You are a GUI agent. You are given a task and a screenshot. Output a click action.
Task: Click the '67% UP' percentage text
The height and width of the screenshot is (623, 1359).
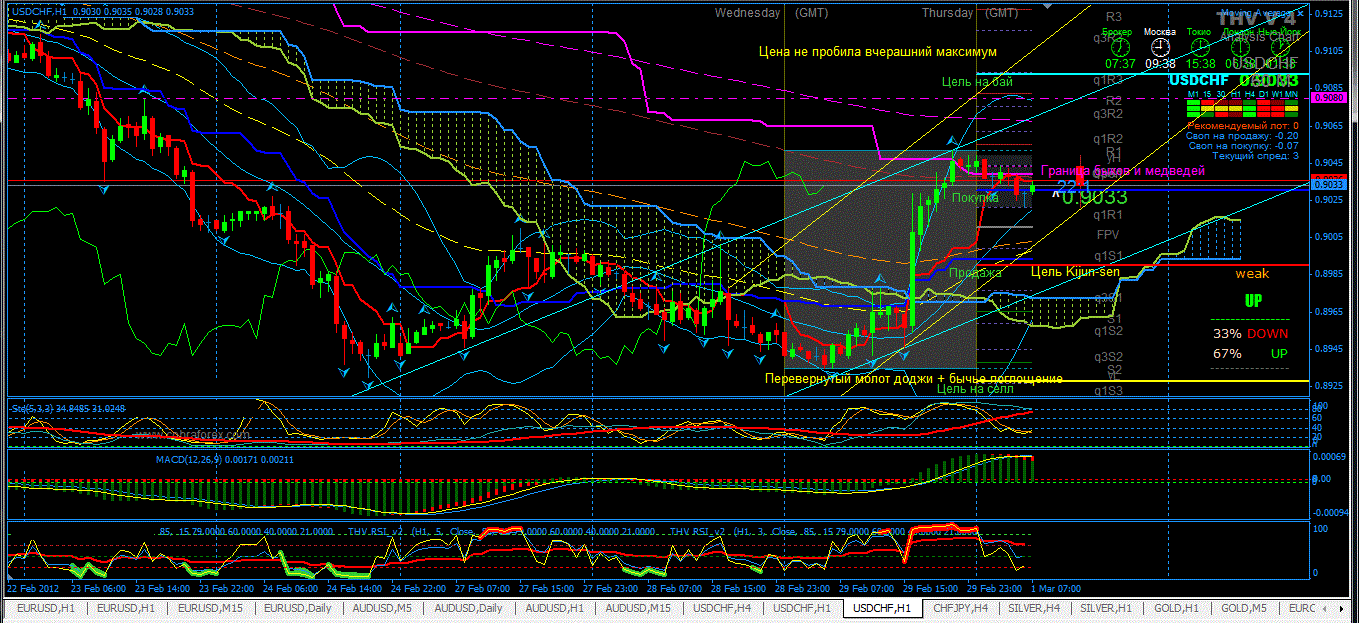coord(1250,353)
